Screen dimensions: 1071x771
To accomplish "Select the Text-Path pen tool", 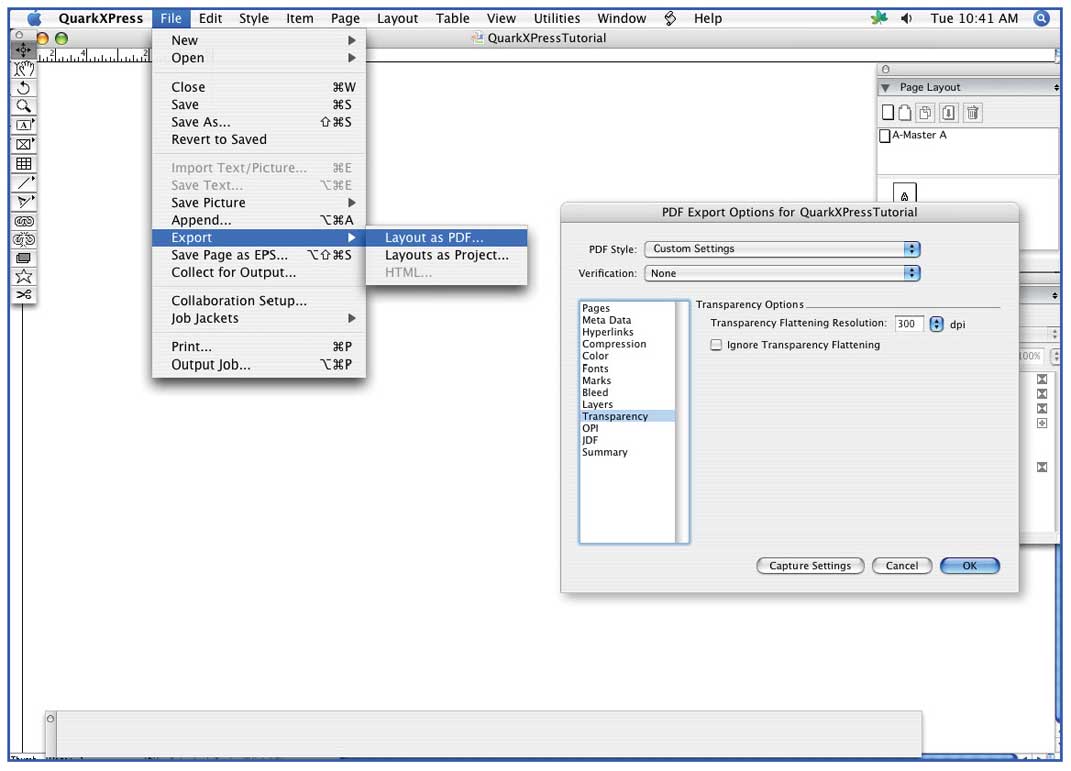I will 23,202.
